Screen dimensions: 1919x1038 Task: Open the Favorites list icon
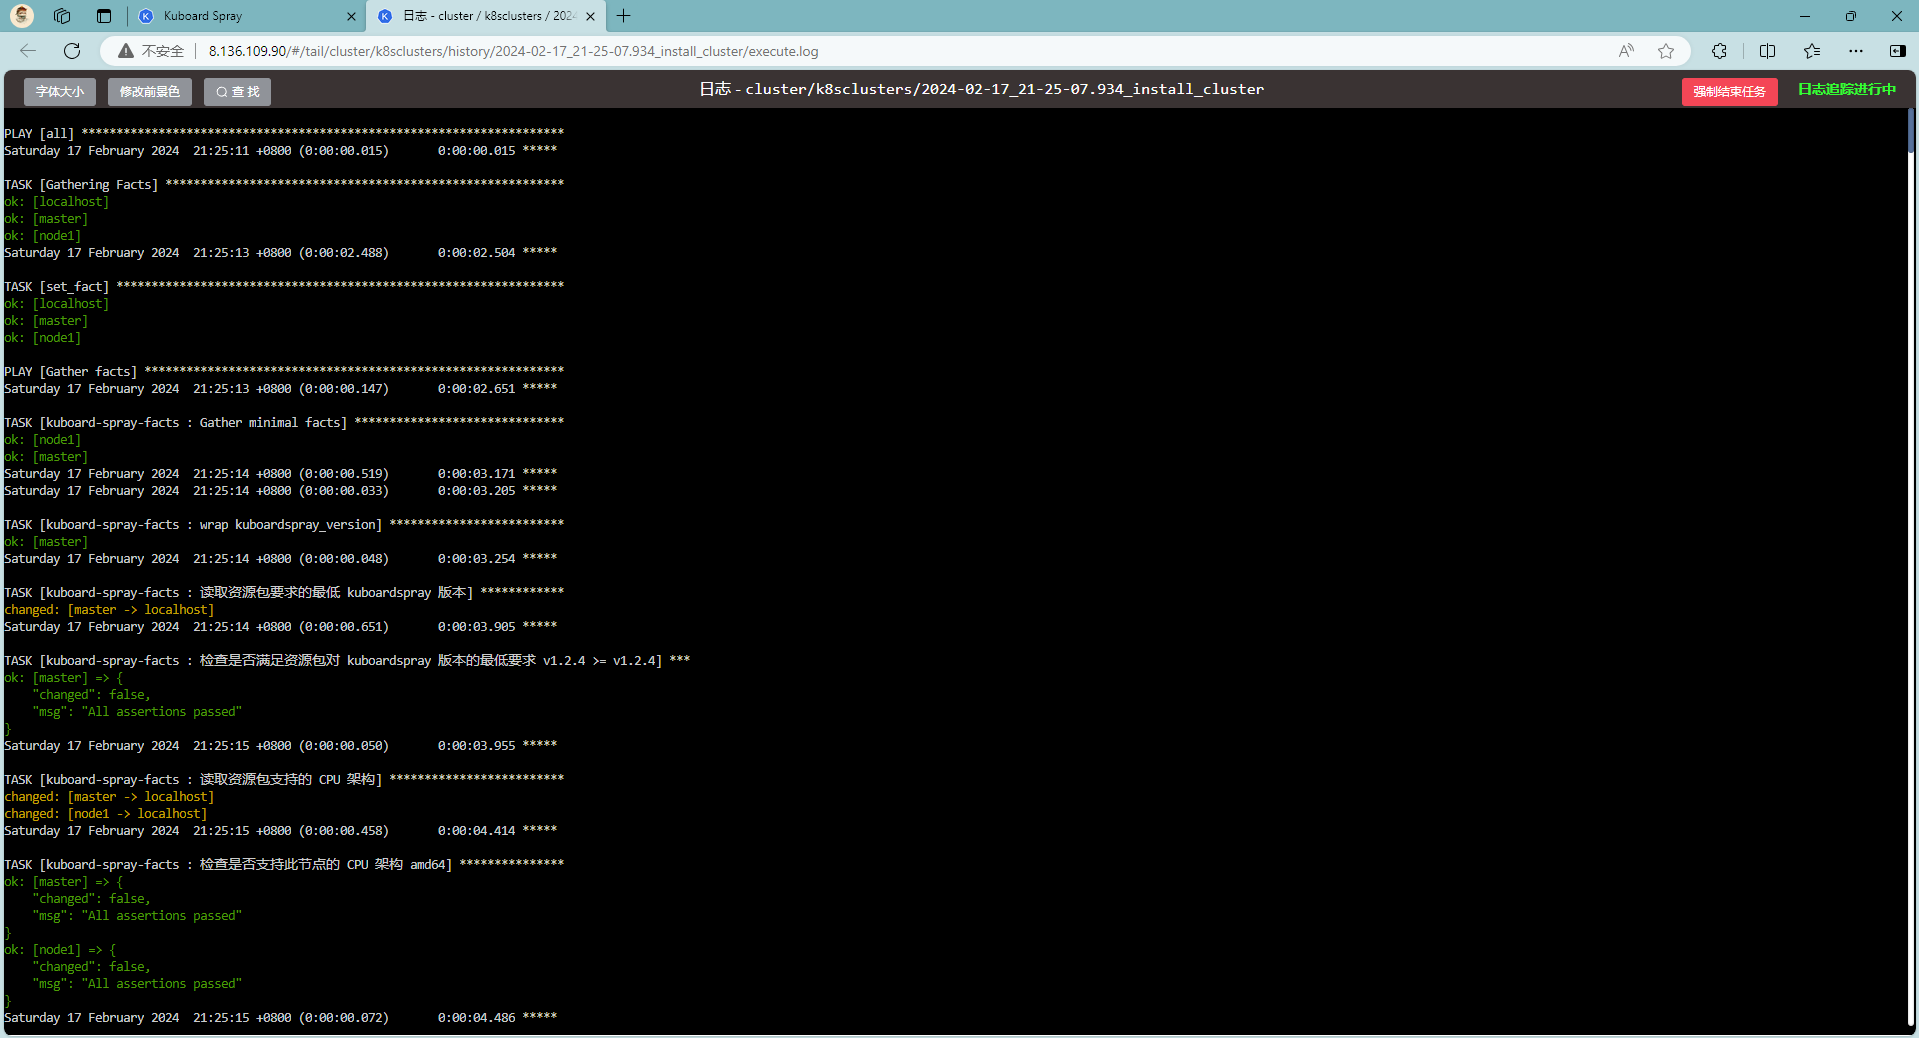point(1811,51)
